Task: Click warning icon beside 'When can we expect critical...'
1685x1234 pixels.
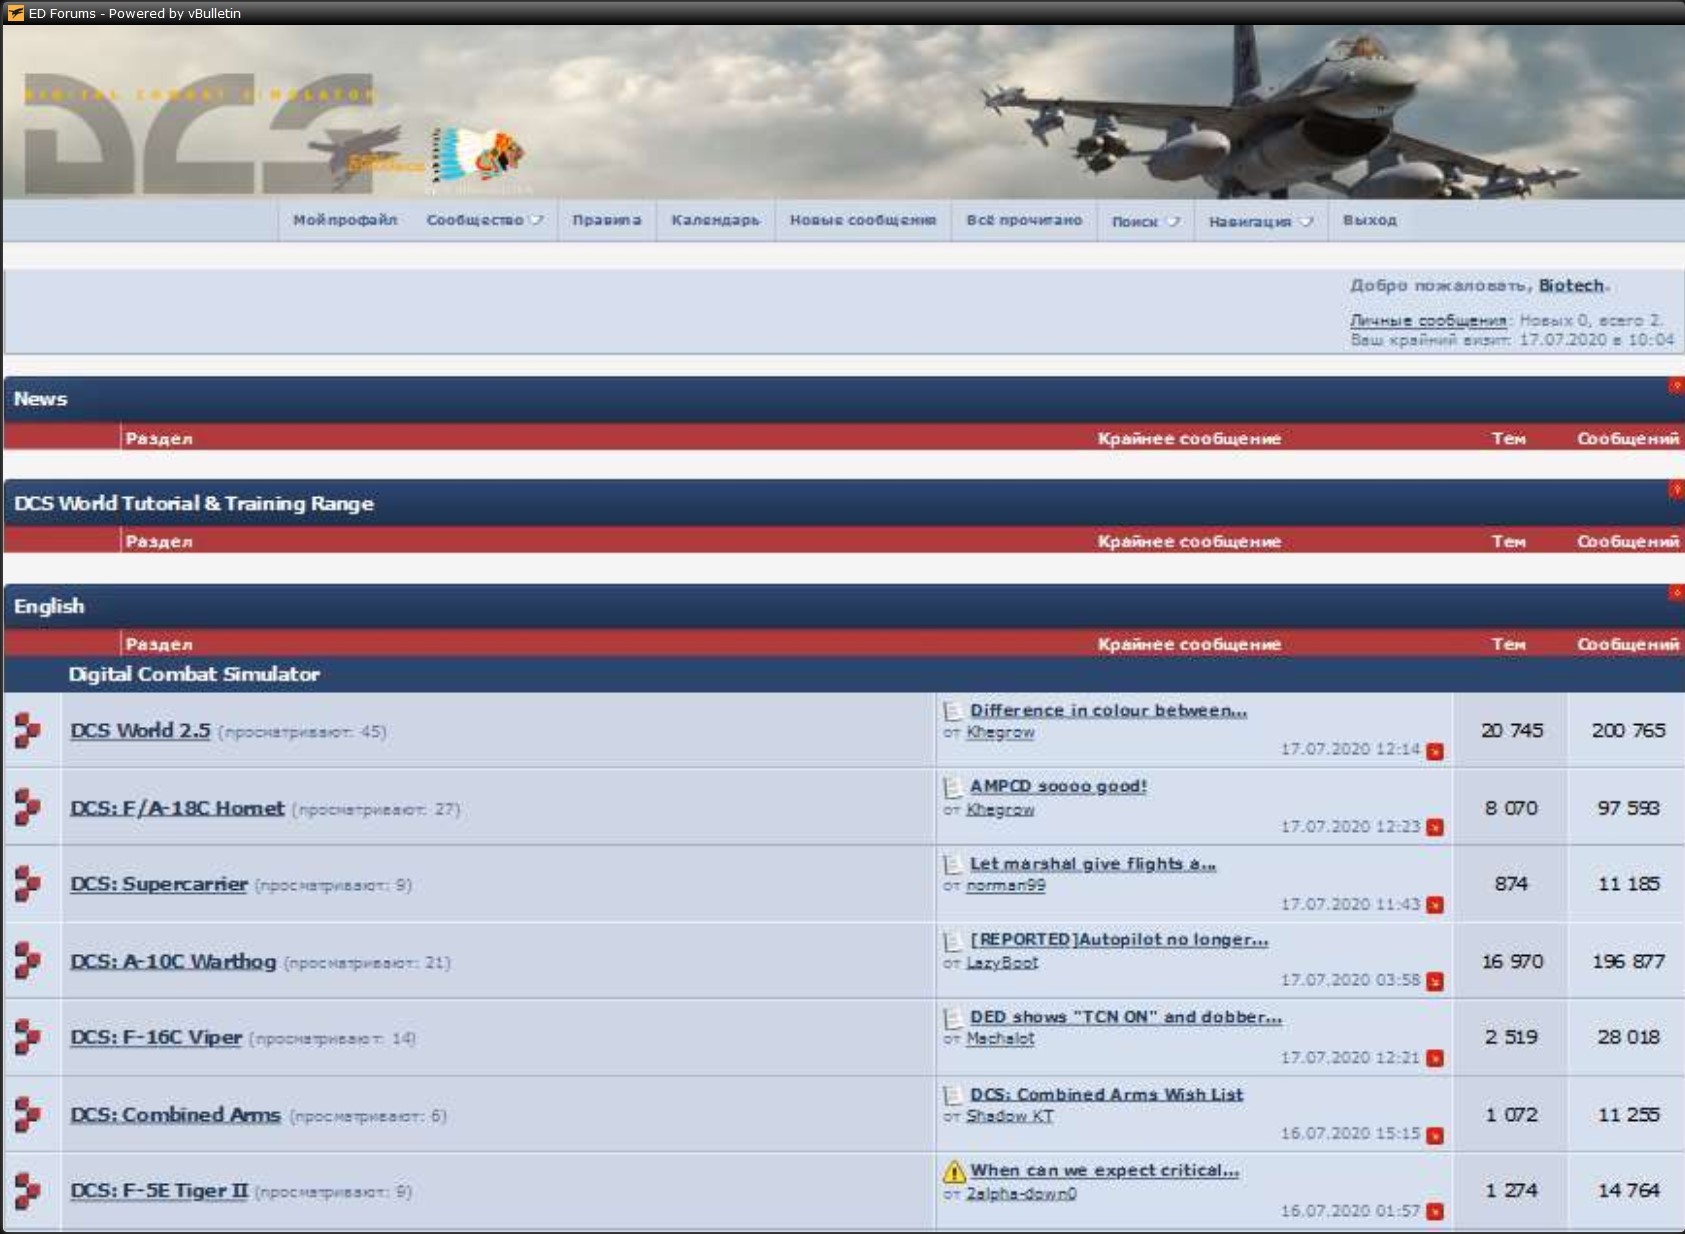Action: click(x=954, y=1170)
